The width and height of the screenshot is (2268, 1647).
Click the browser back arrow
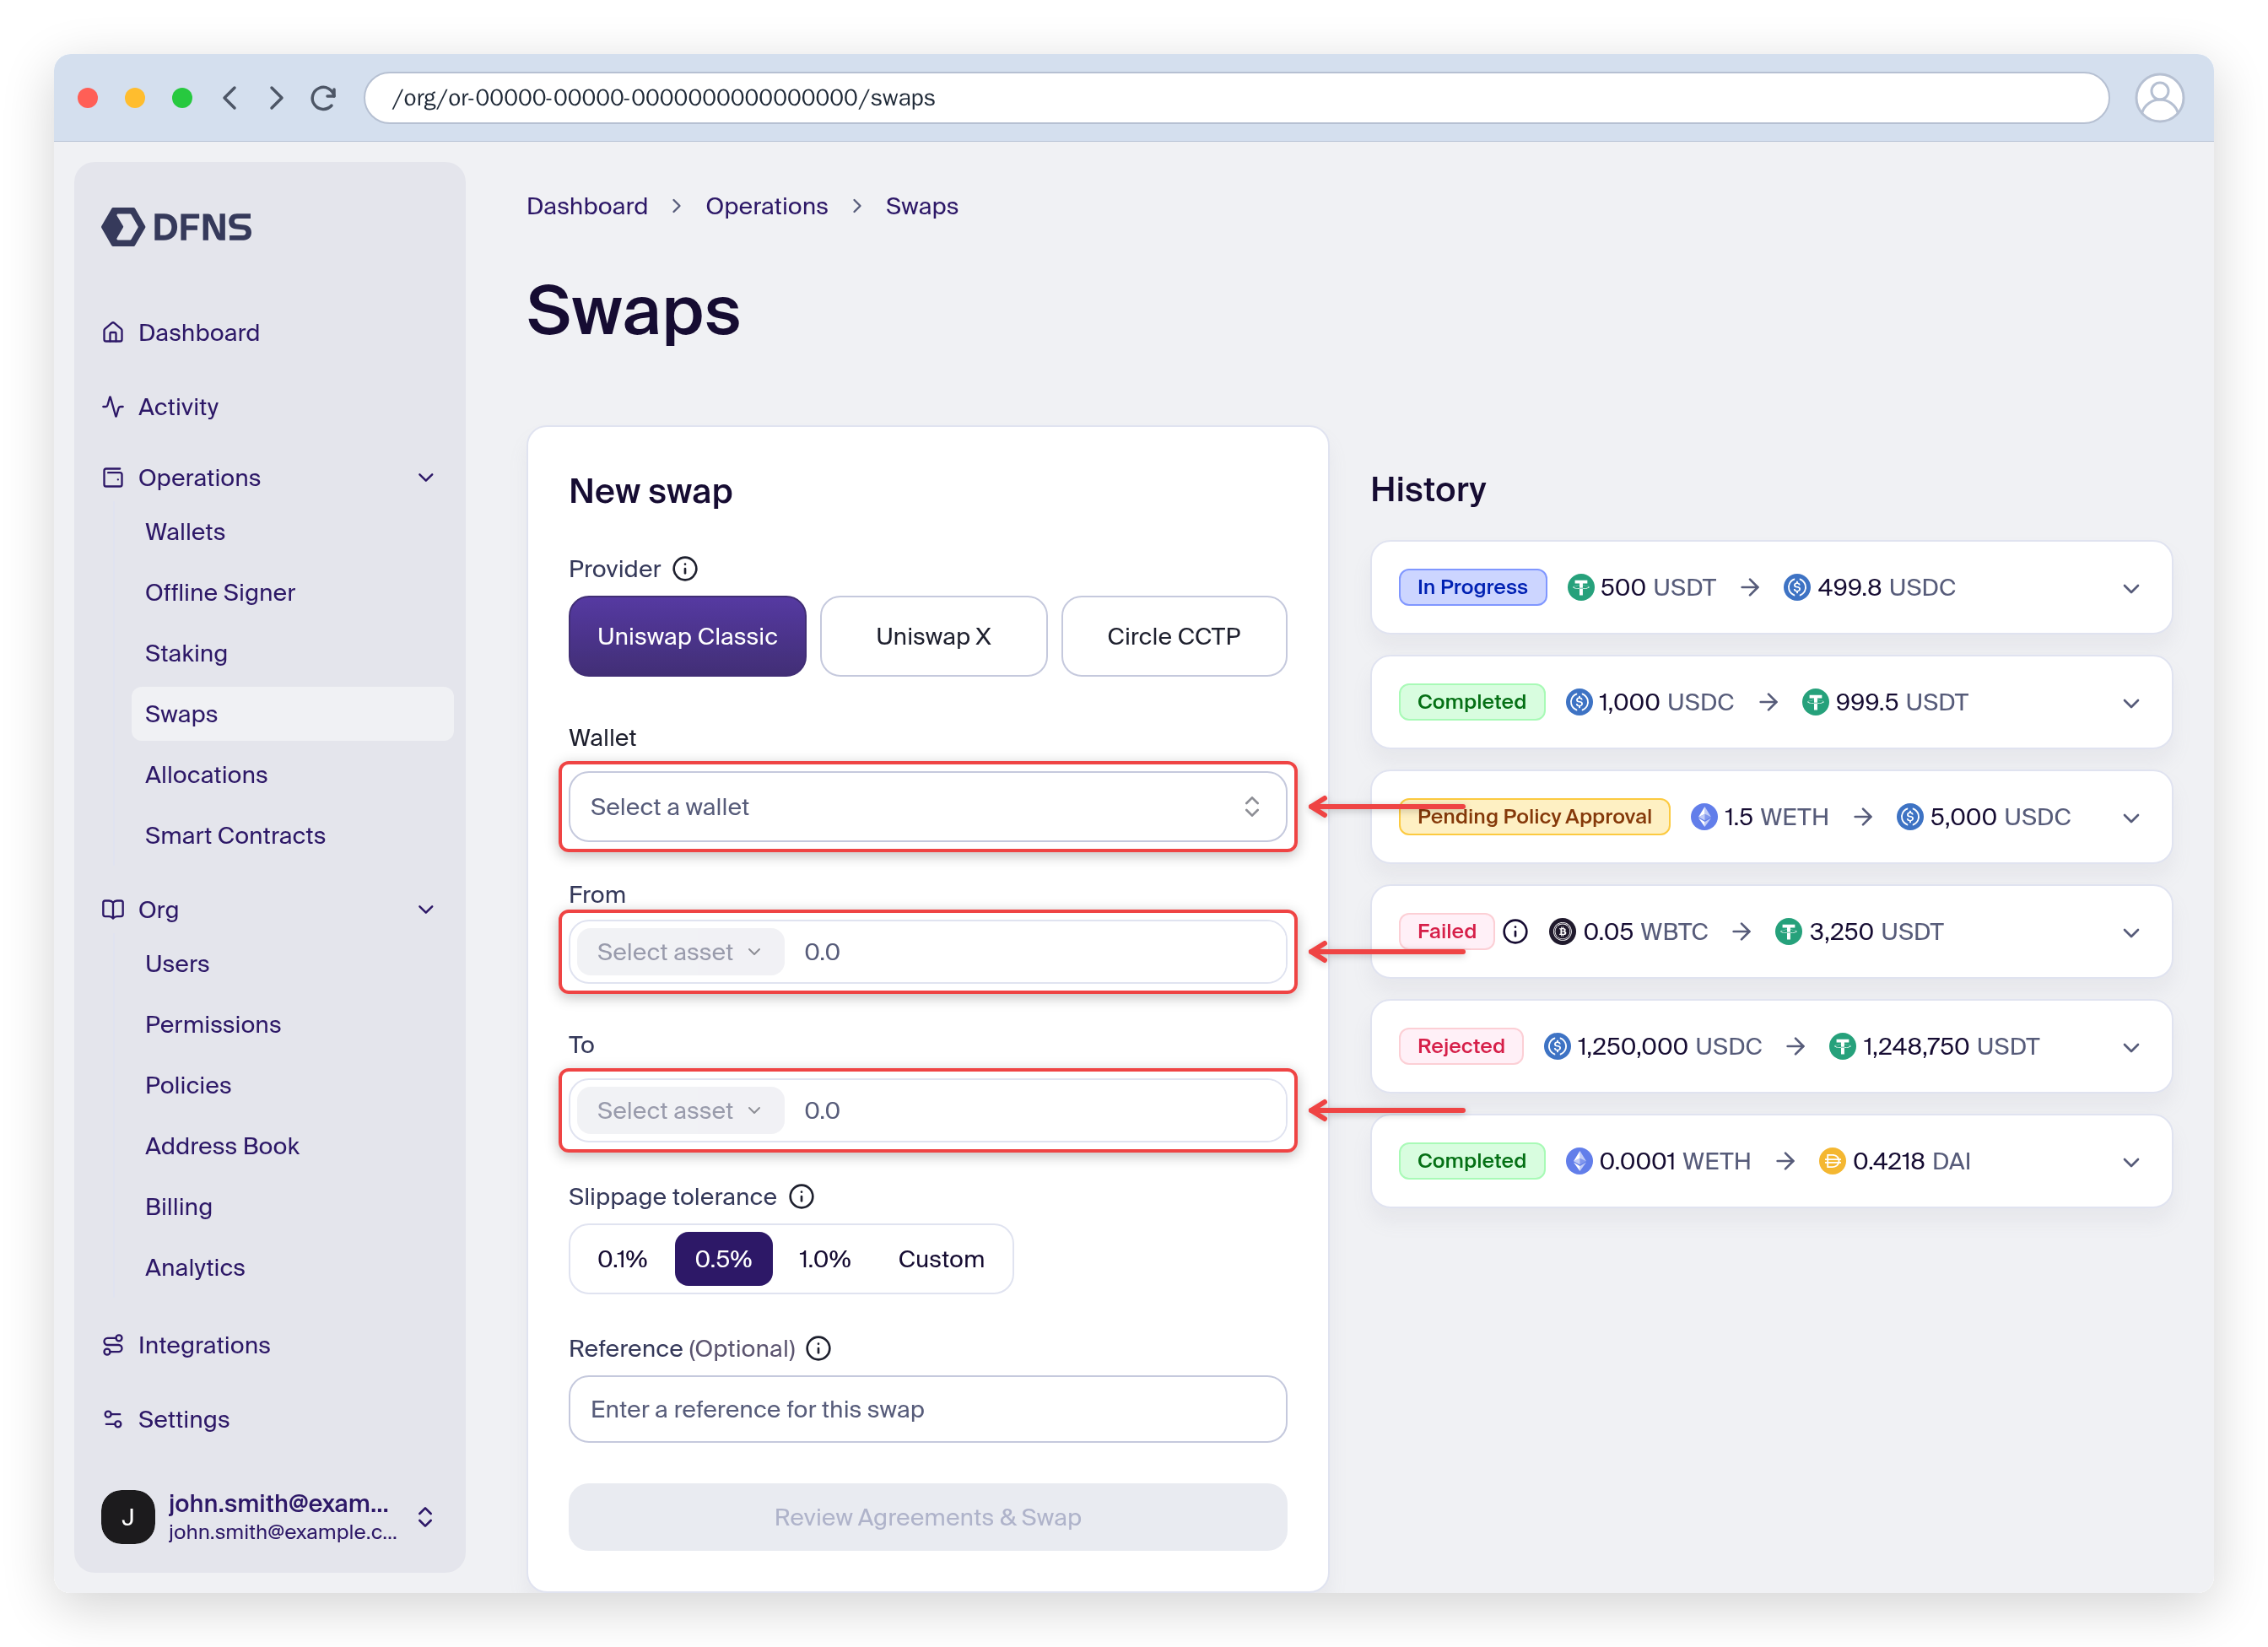[x=230, y=98]
